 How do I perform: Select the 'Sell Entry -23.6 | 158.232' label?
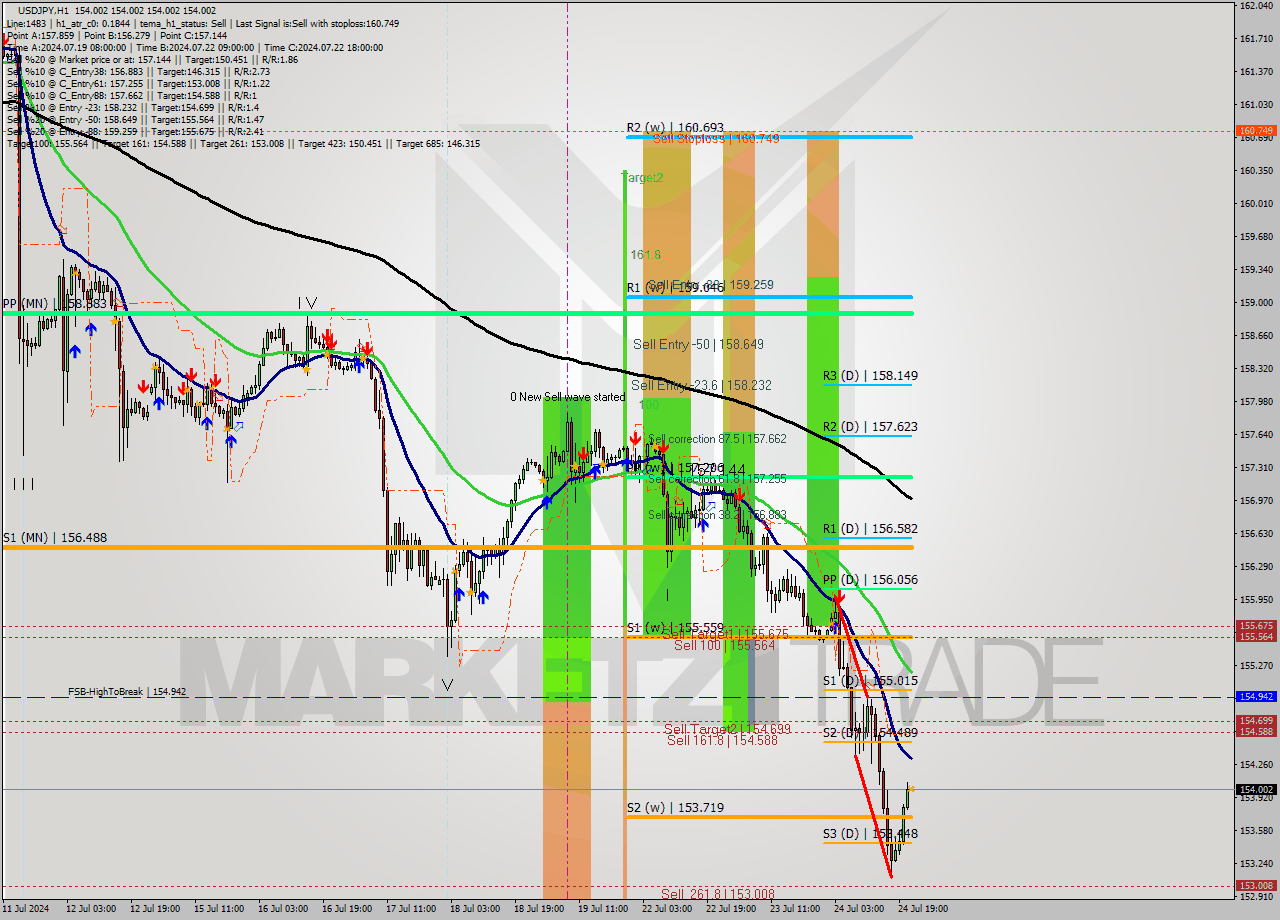coord(701,385)
